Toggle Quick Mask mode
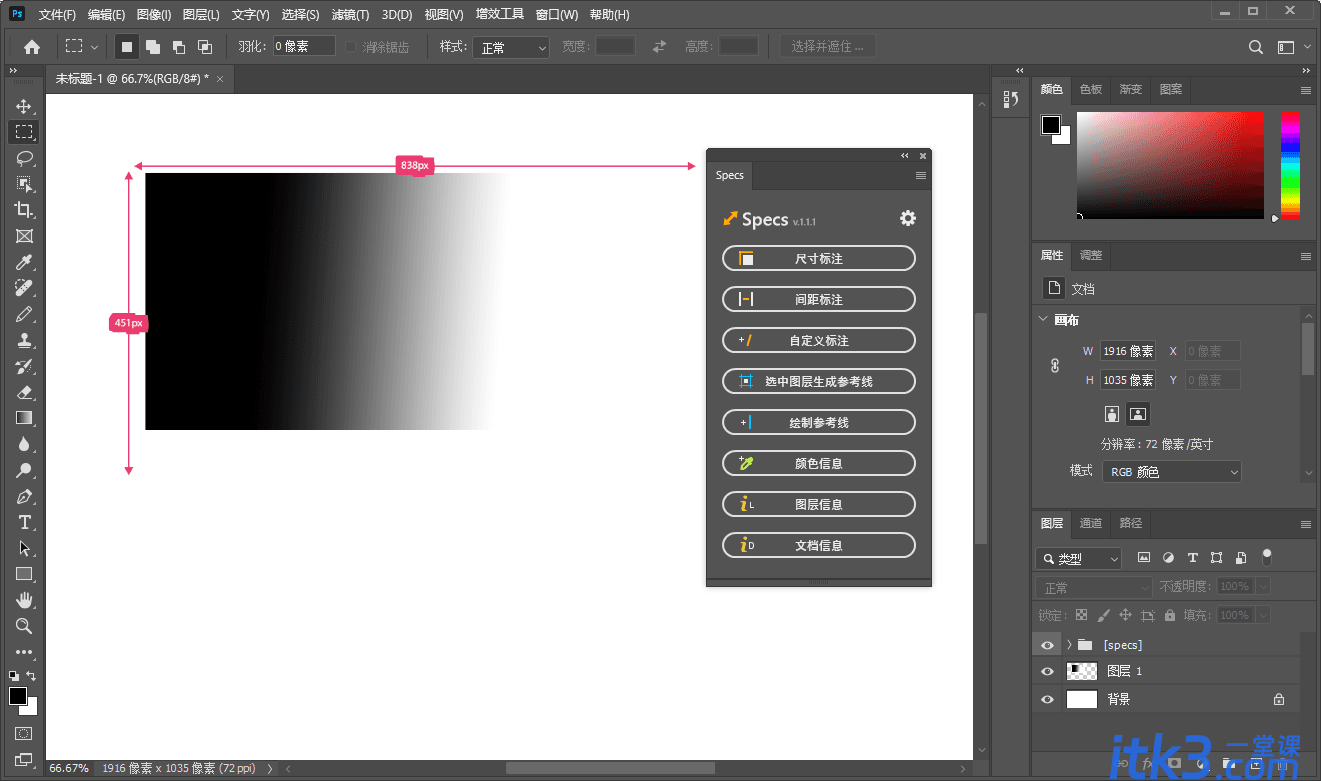 click(x=24, y=734)
